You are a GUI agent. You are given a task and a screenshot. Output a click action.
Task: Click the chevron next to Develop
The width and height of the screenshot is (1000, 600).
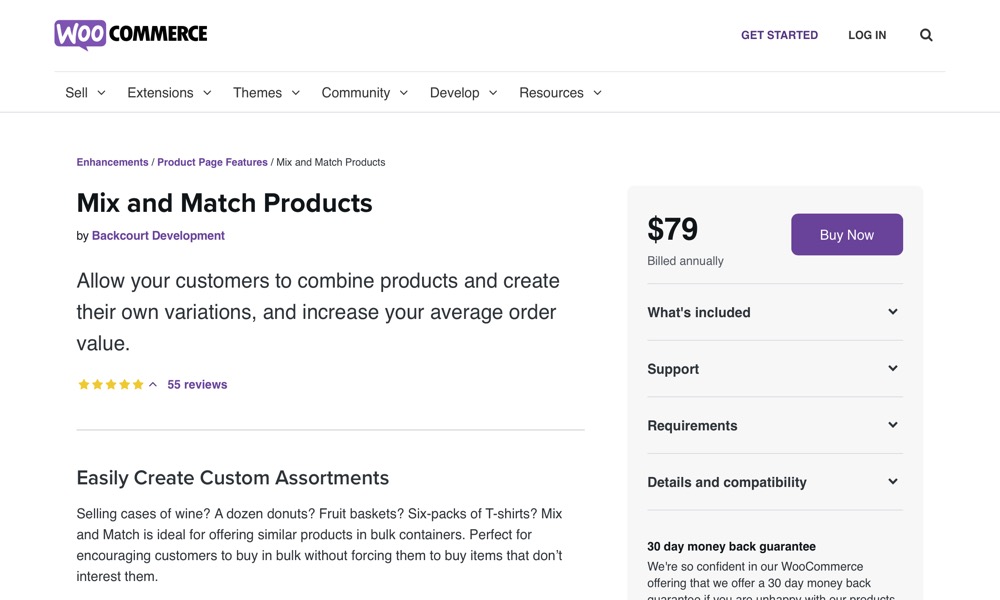pyautogui.click(x=493, y=93)
